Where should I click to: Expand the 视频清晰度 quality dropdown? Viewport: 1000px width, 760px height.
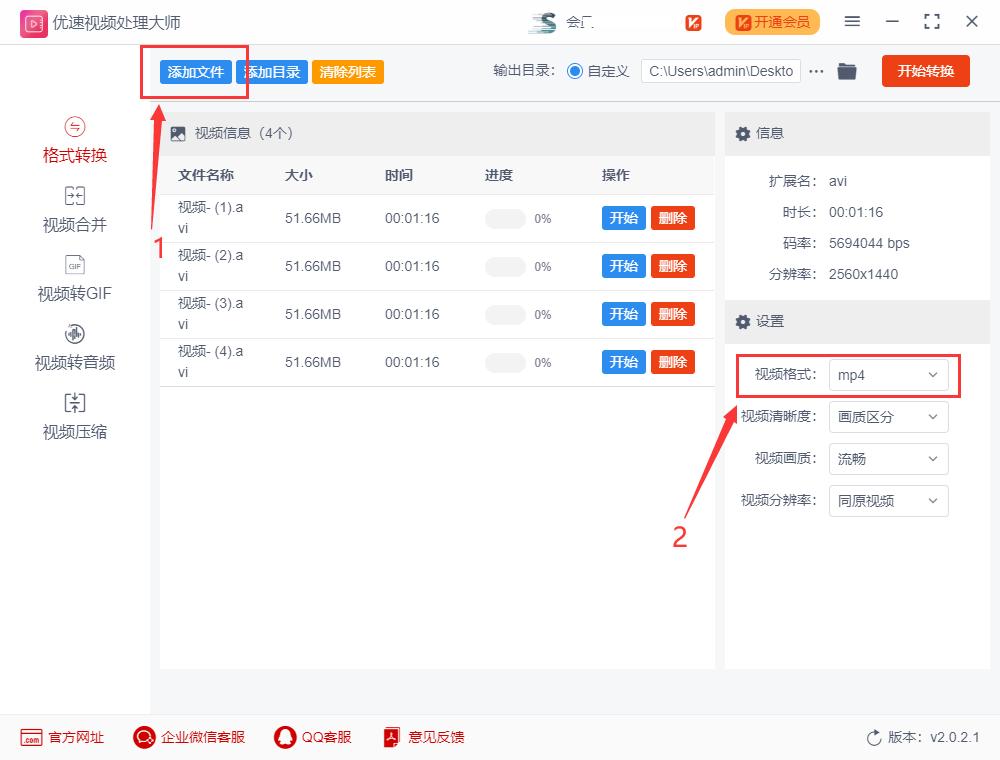[x=888, y=417]
